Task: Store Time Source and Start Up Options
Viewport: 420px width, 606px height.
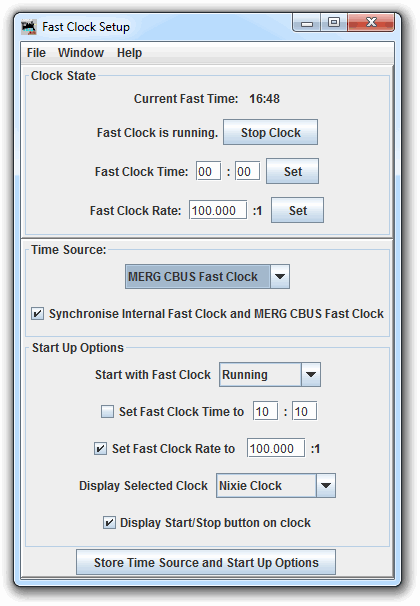Action: pyautogui.click(x=206, y=562)
